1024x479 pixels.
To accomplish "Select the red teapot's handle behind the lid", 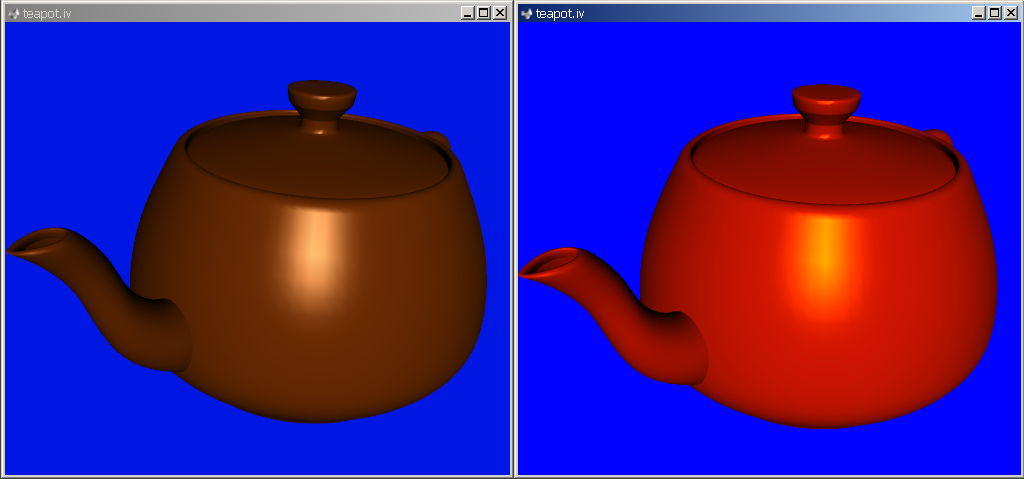I will point(938,138).
